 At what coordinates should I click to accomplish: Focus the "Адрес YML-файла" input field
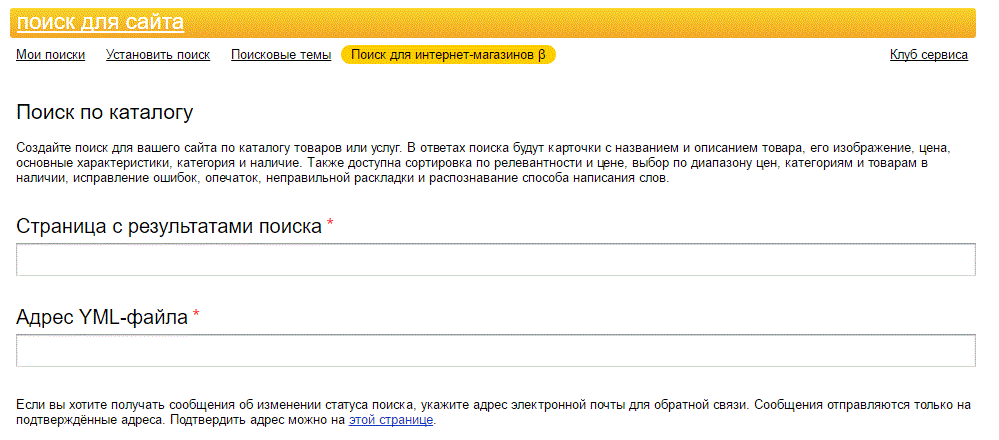pos(496,350)
